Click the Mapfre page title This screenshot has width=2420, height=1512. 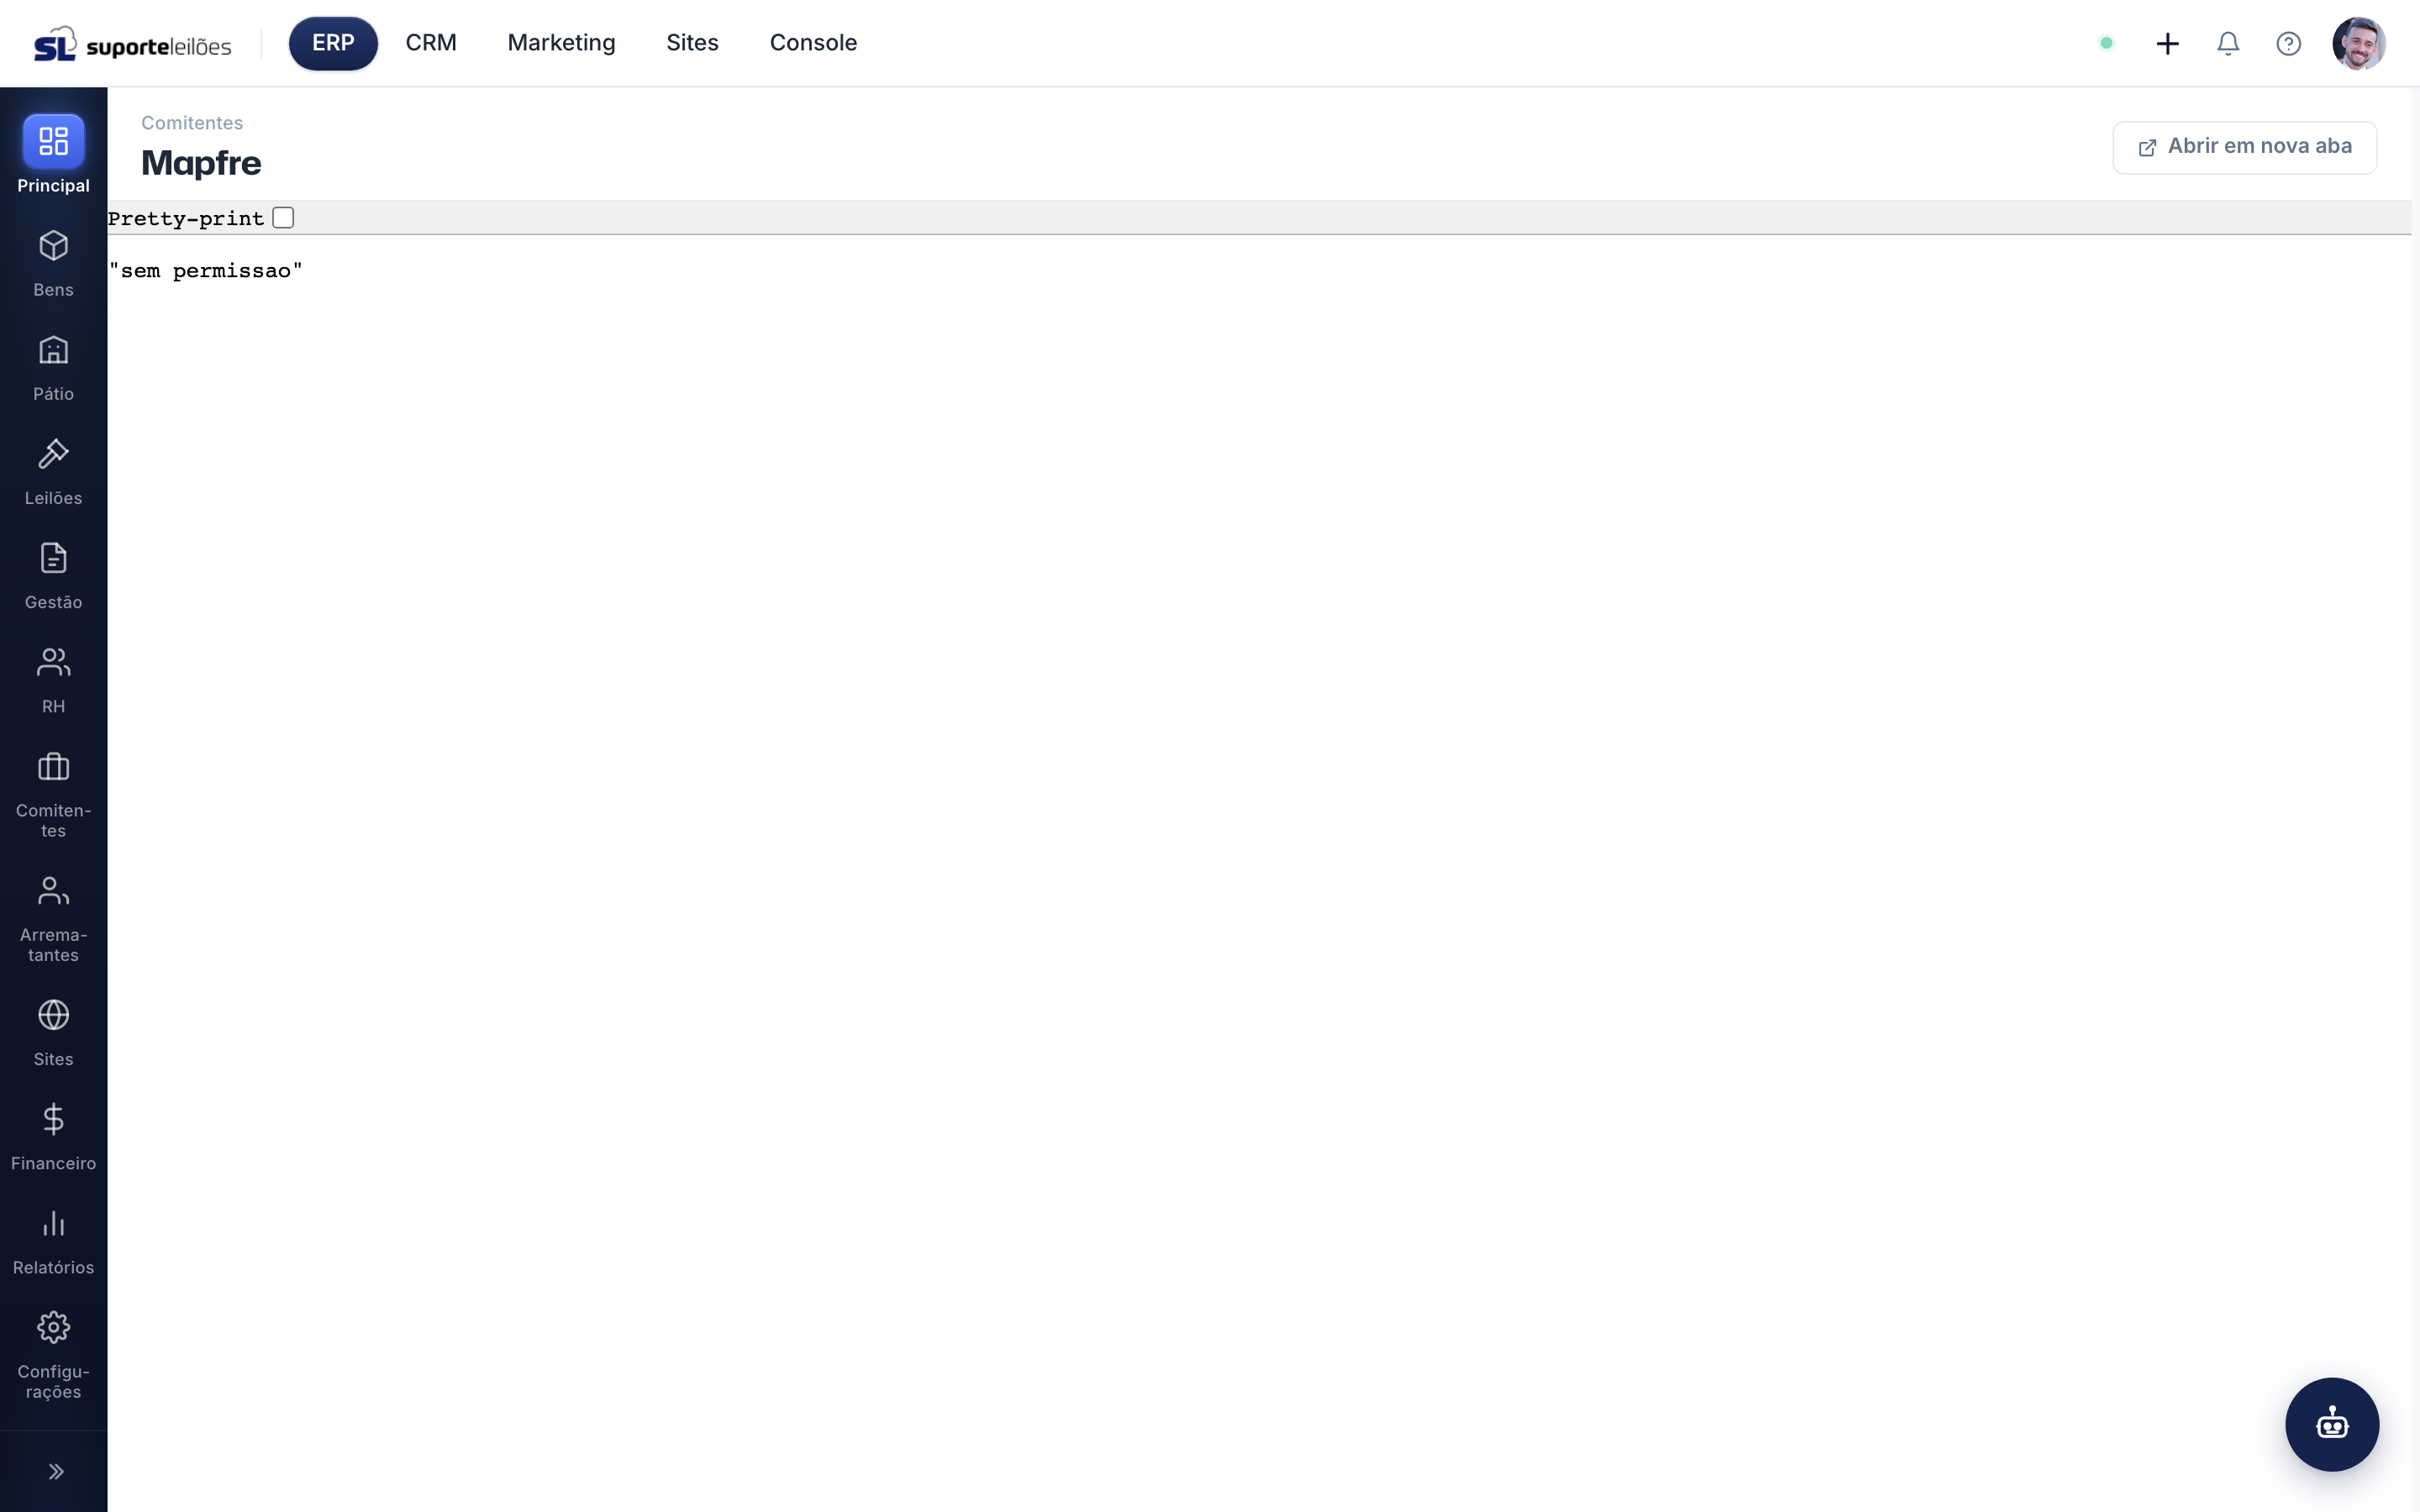[201, 163]
